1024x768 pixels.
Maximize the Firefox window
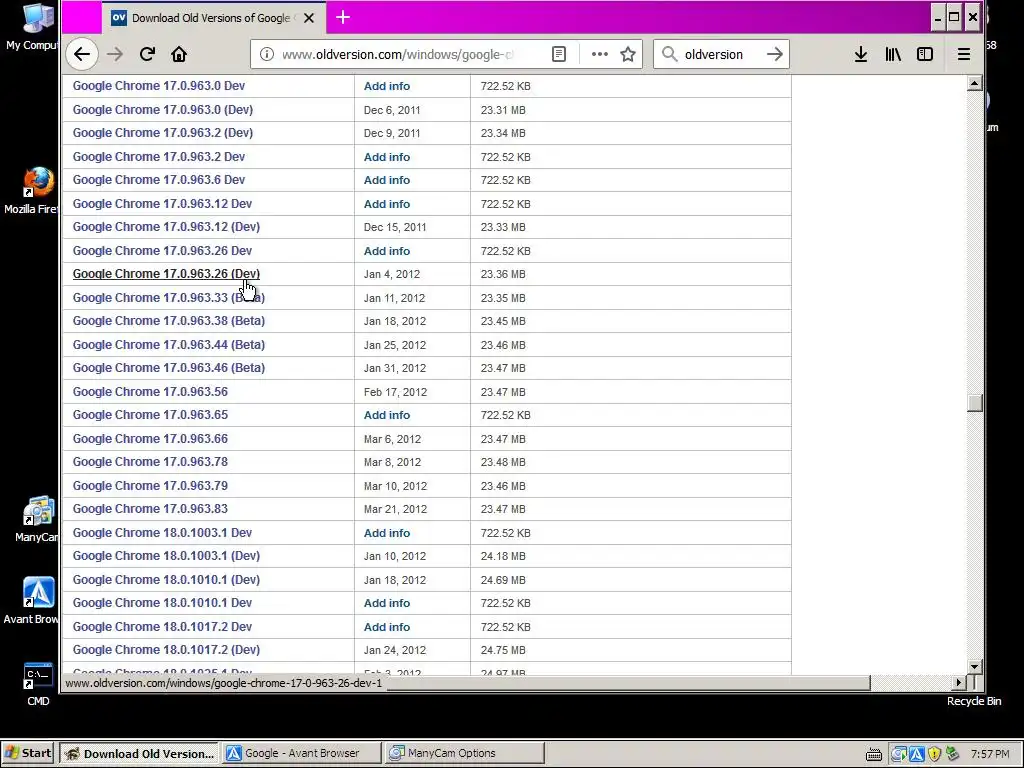point(954,18)
